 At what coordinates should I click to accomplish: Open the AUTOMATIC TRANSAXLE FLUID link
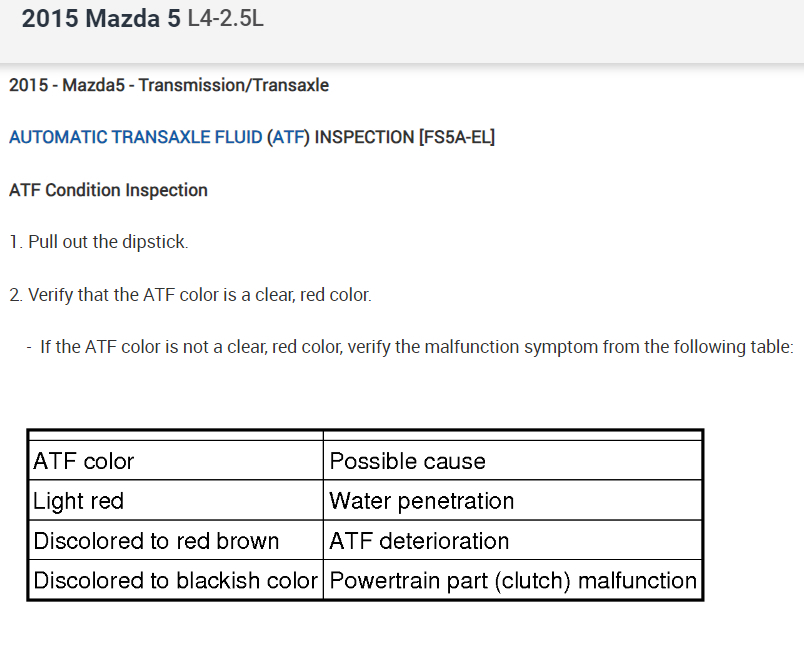click(136, 137)
